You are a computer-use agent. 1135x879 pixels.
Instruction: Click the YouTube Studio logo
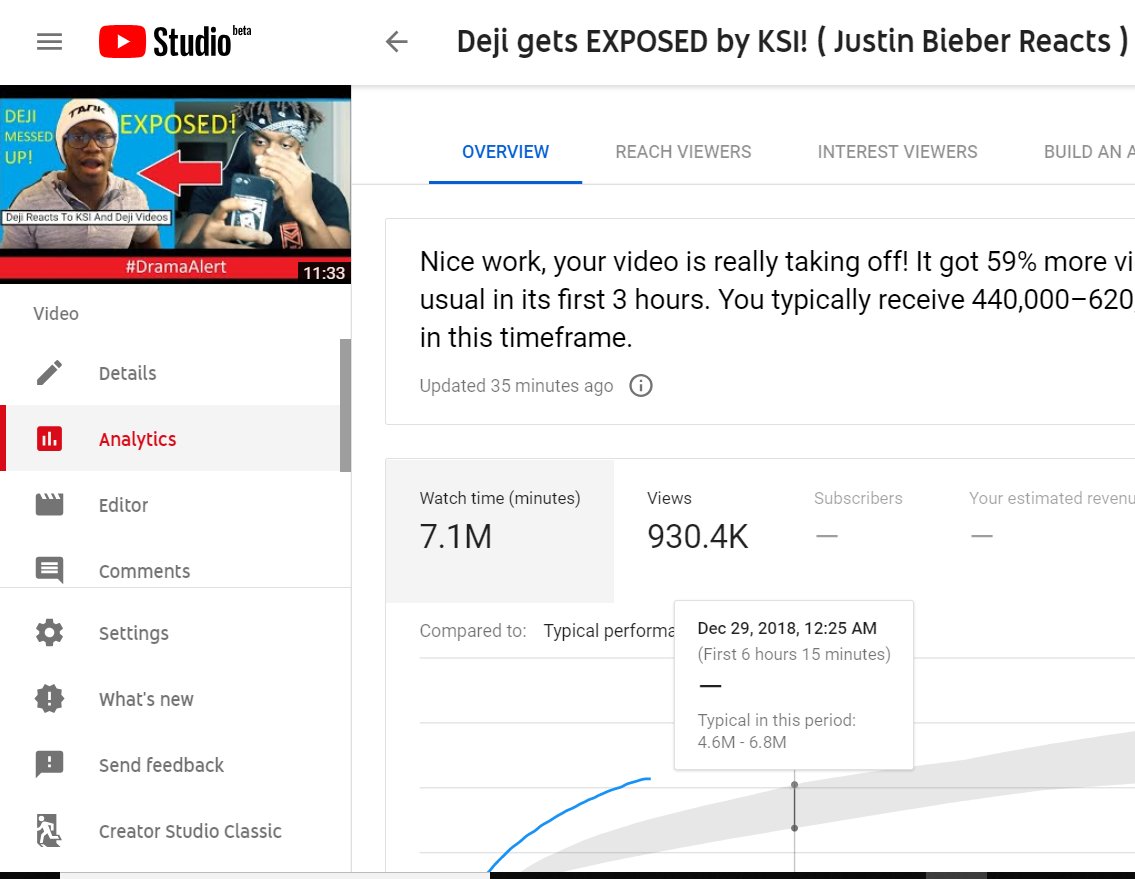175,41
